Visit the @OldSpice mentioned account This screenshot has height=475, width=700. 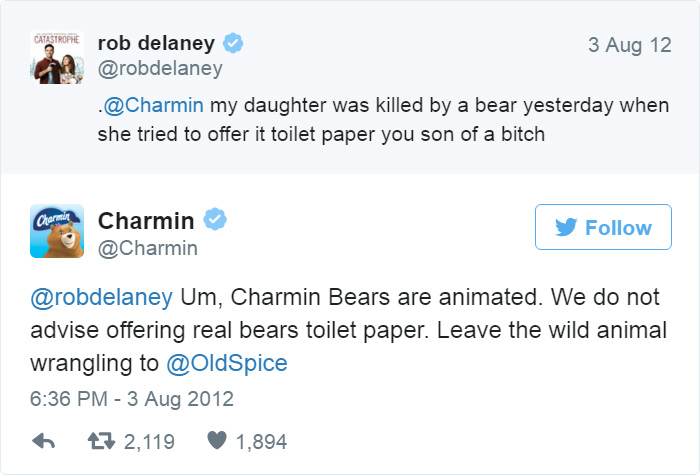pos(227,363)
